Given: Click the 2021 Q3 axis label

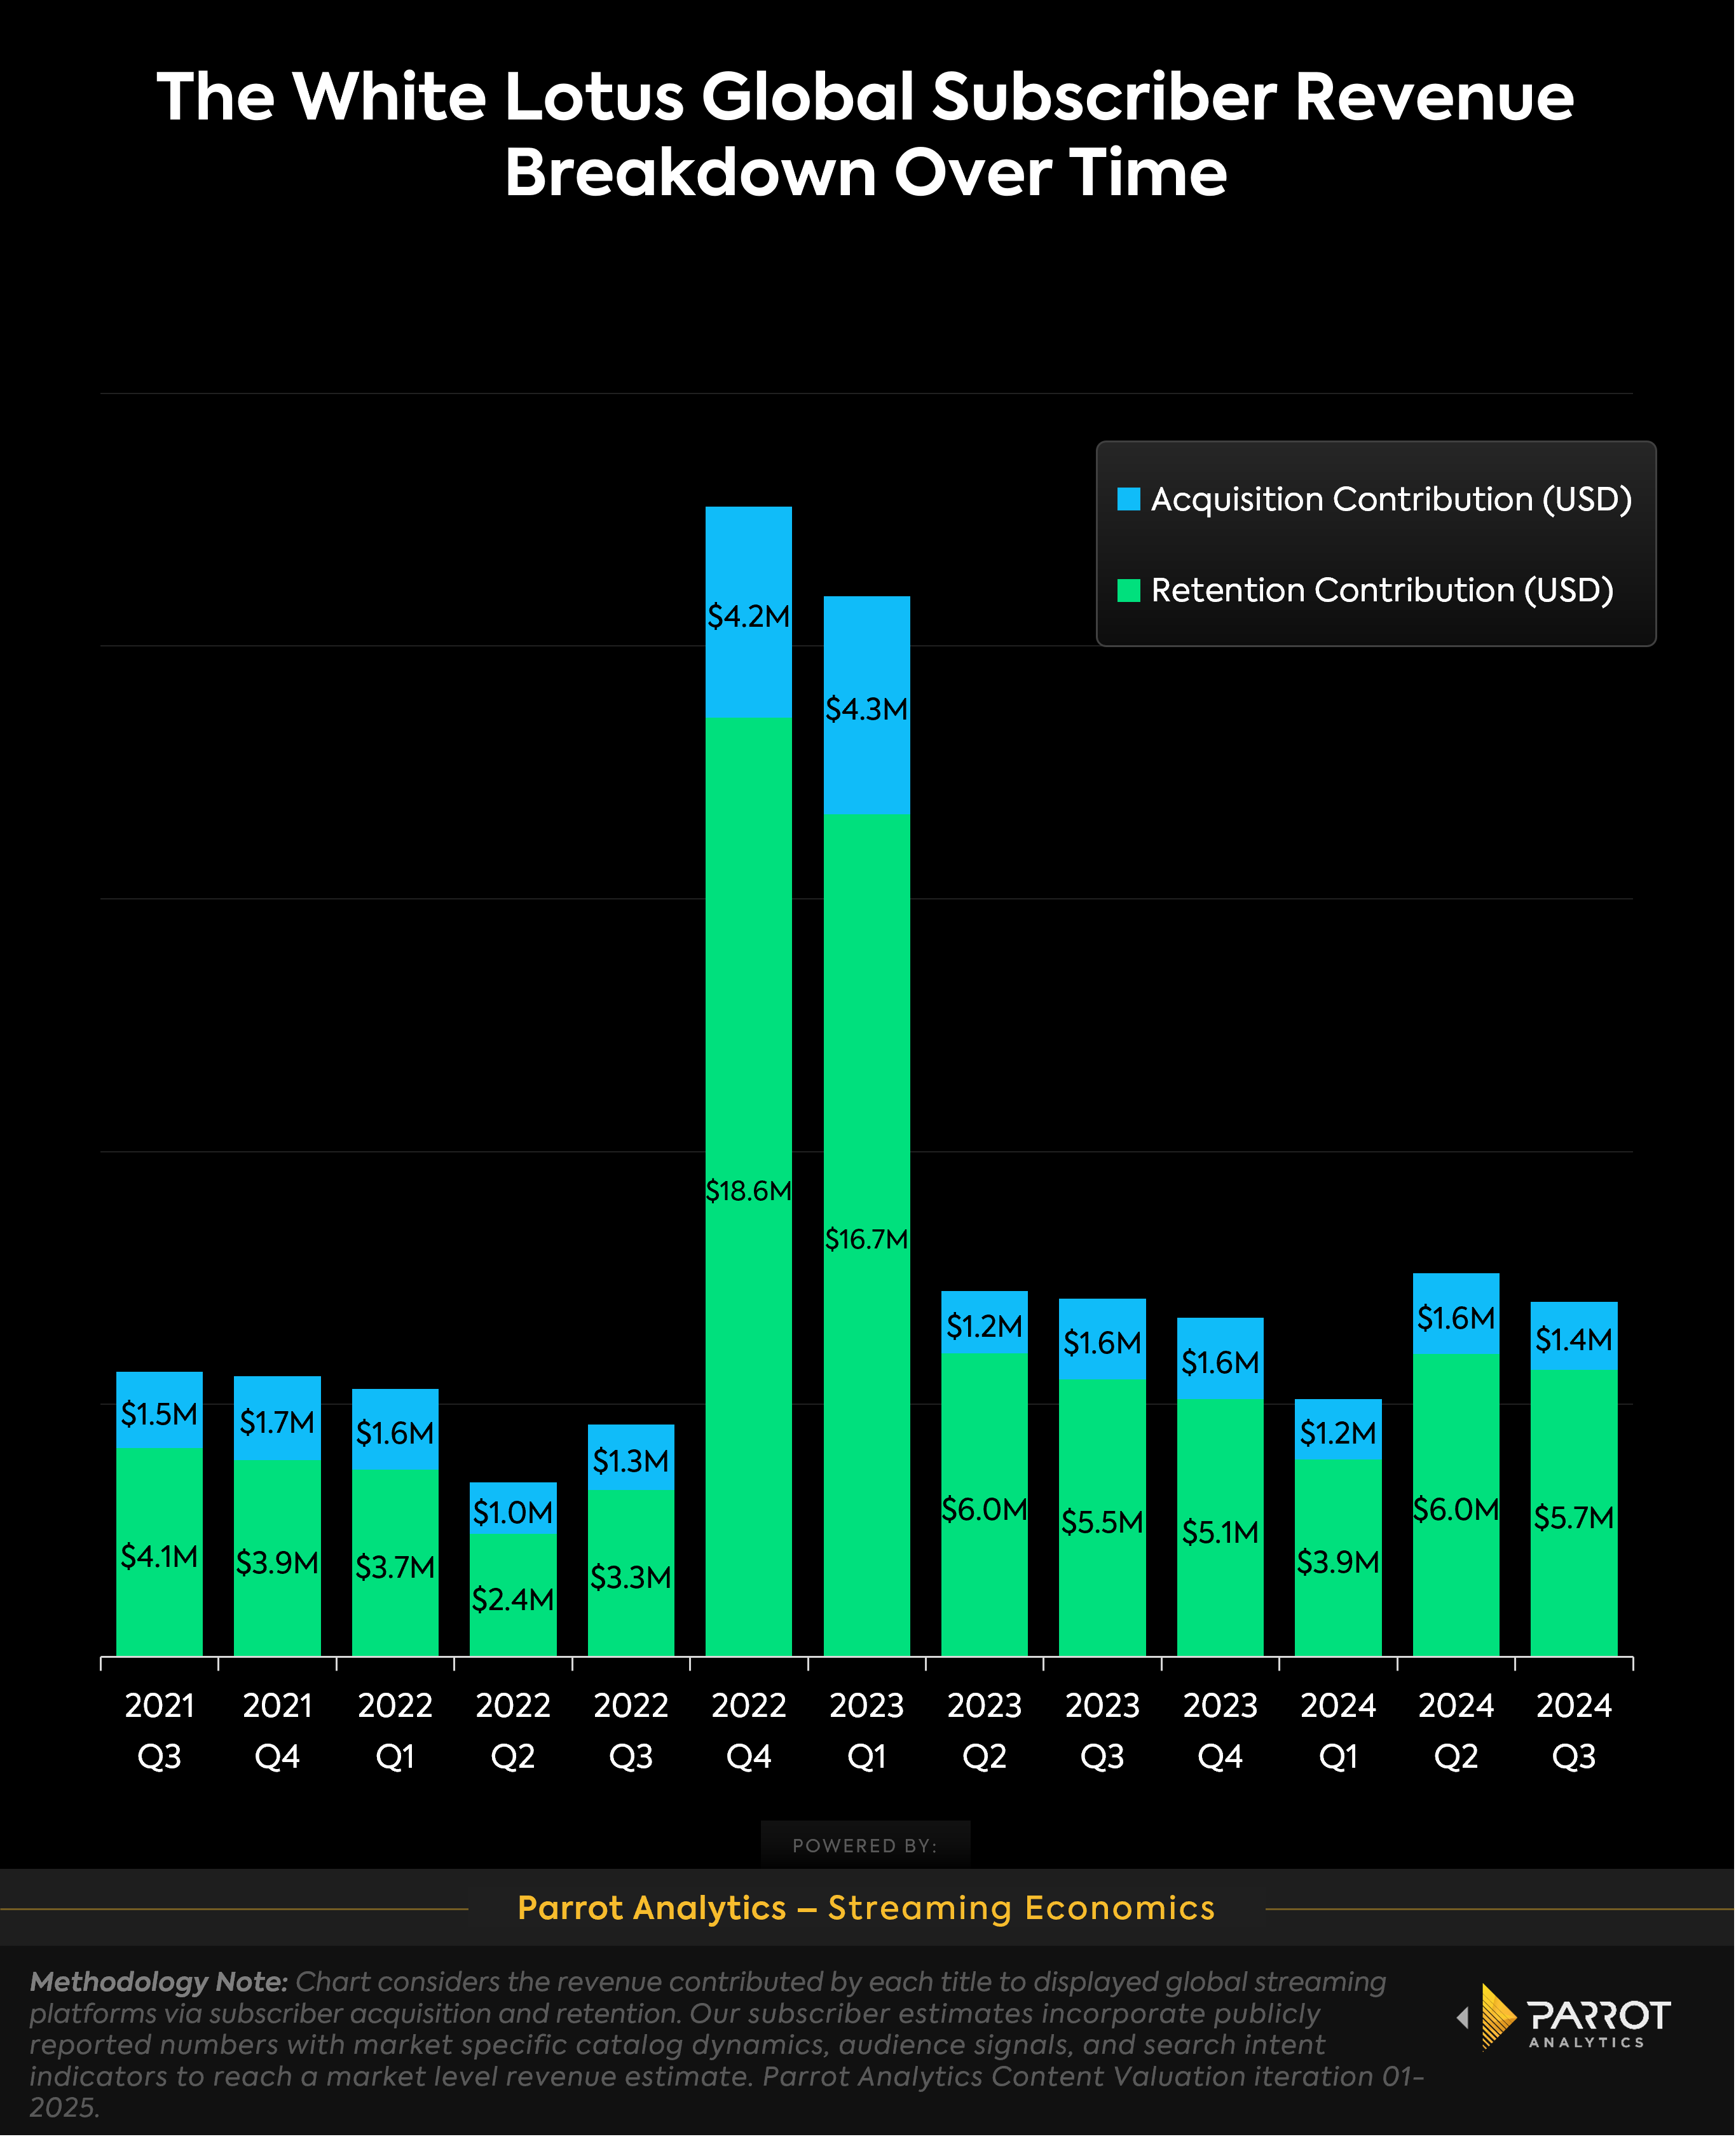Looking at the screenshot, I should tap(159, 1731).
